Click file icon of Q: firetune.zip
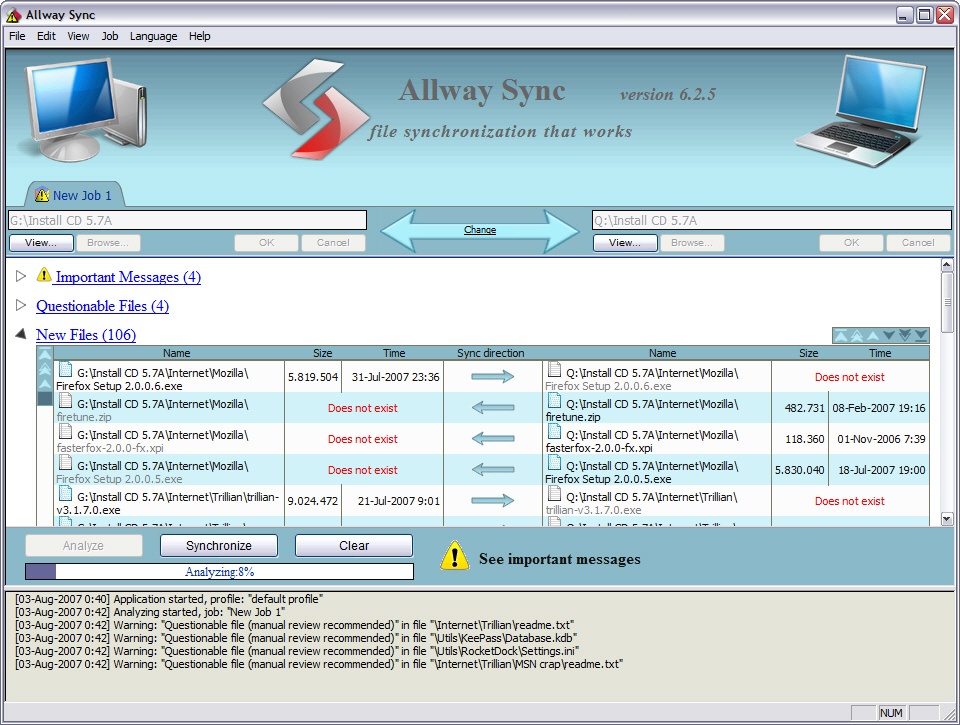 (x=555, y=401)
